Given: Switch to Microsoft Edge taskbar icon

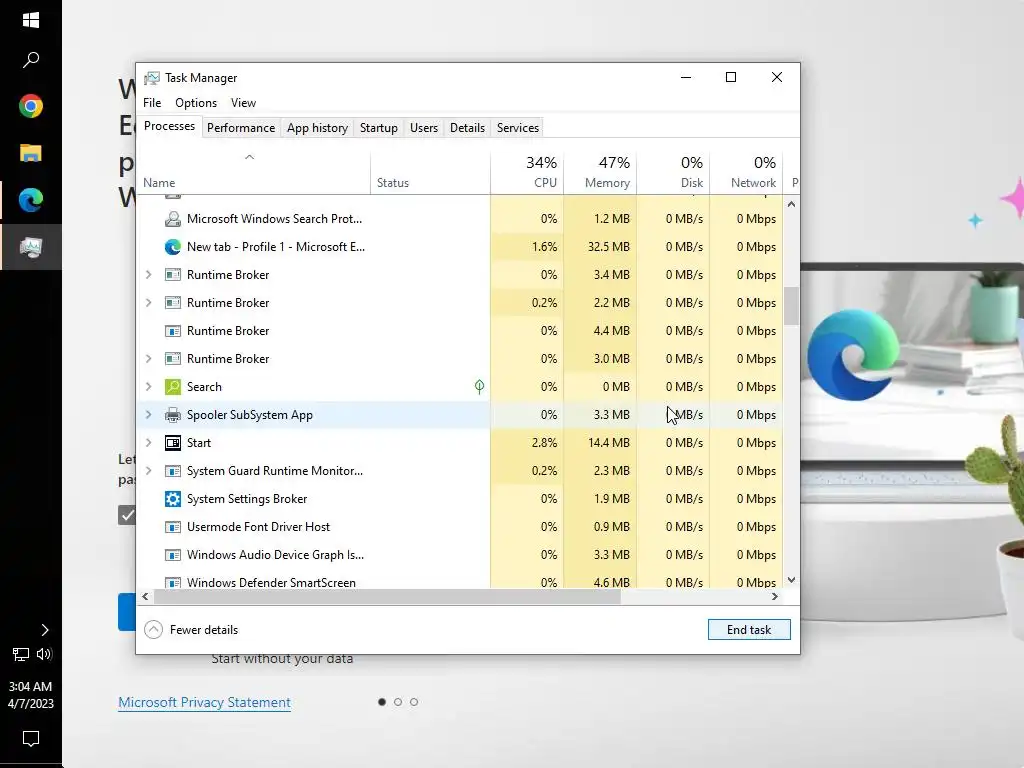Looking at the screenshot, I should [x=31, y=200].
